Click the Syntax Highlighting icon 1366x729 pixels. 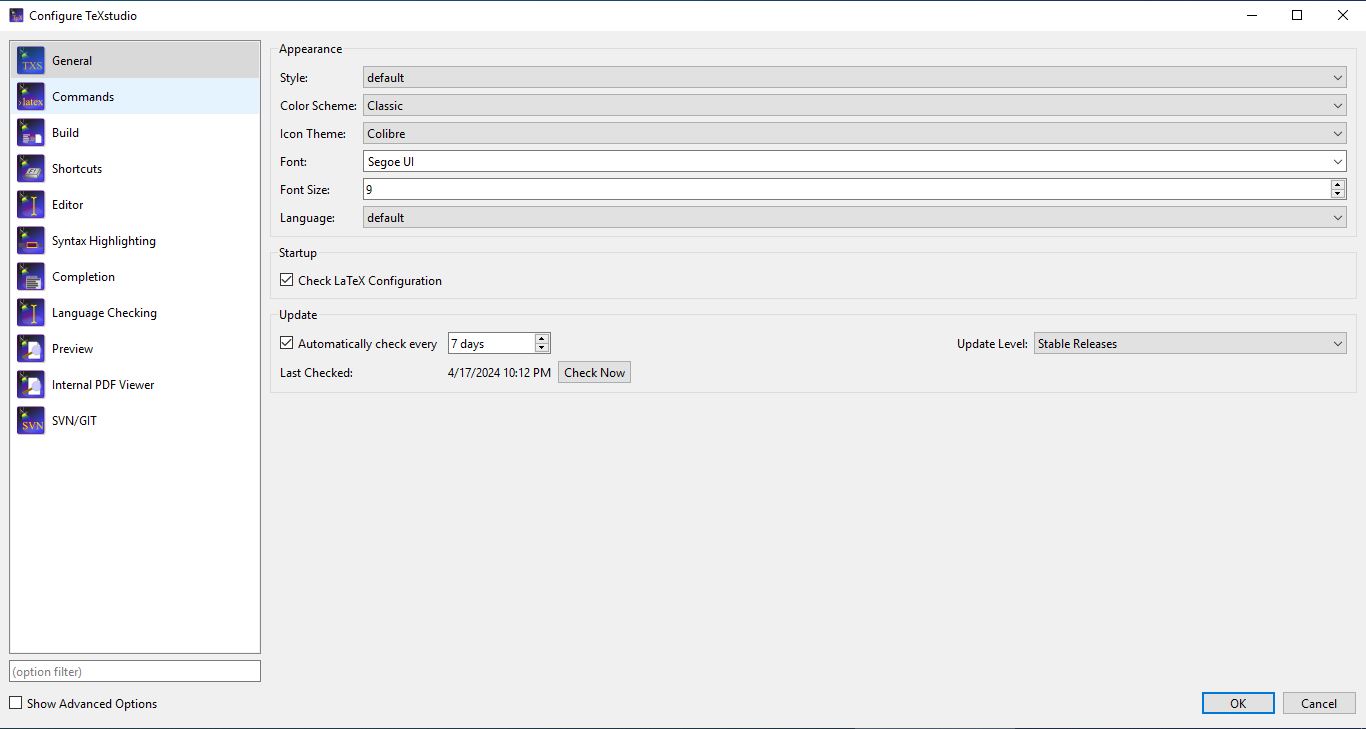[31, 241]
